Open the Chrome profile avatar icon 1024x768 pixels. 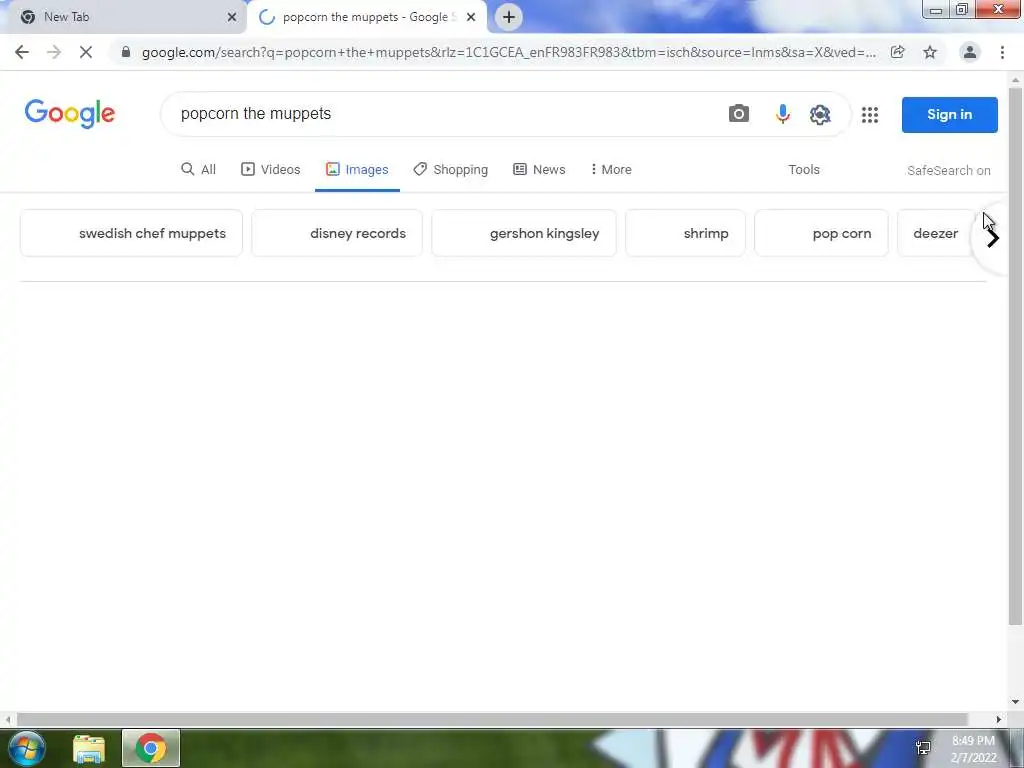[x=970, y=52]
